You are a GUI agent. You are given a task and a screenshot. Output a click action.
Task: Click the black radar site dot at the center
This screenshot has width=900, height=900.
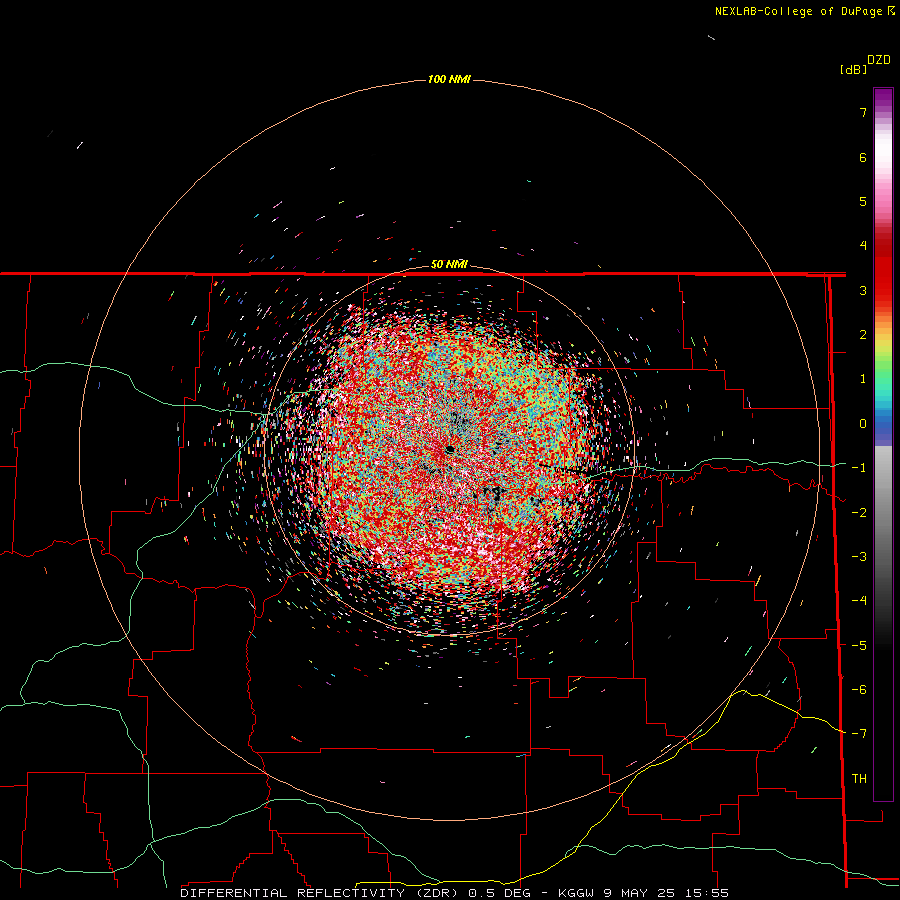450,449
